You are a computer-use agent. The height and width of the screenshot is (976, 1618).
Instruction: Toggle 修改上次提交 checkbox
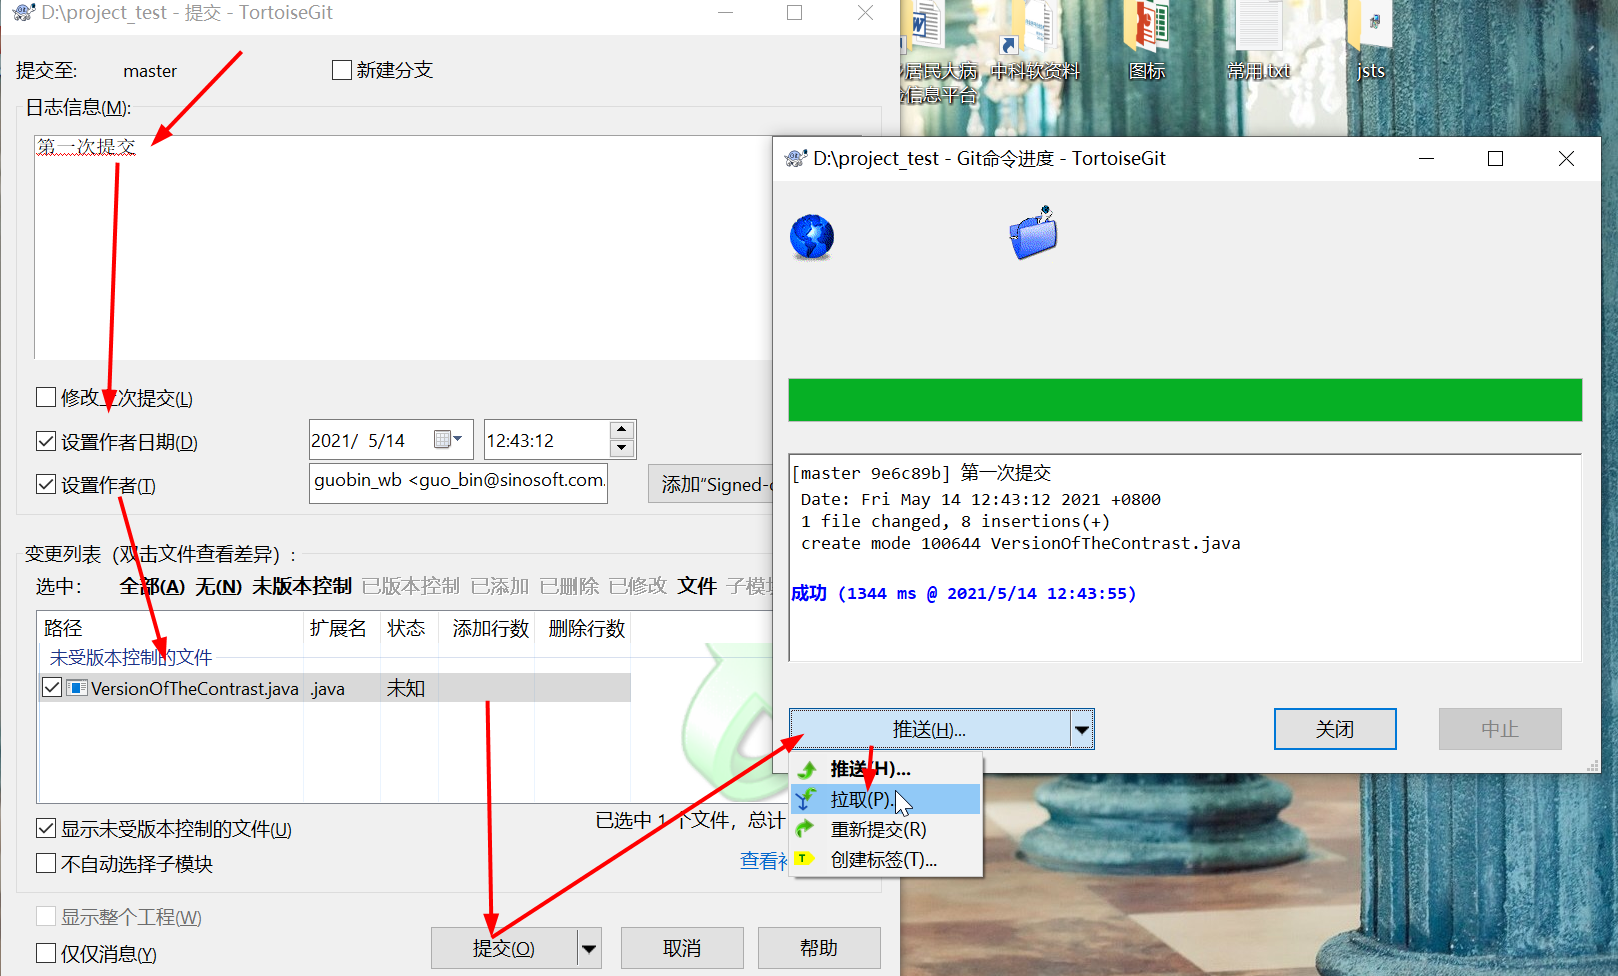(46, 397)
